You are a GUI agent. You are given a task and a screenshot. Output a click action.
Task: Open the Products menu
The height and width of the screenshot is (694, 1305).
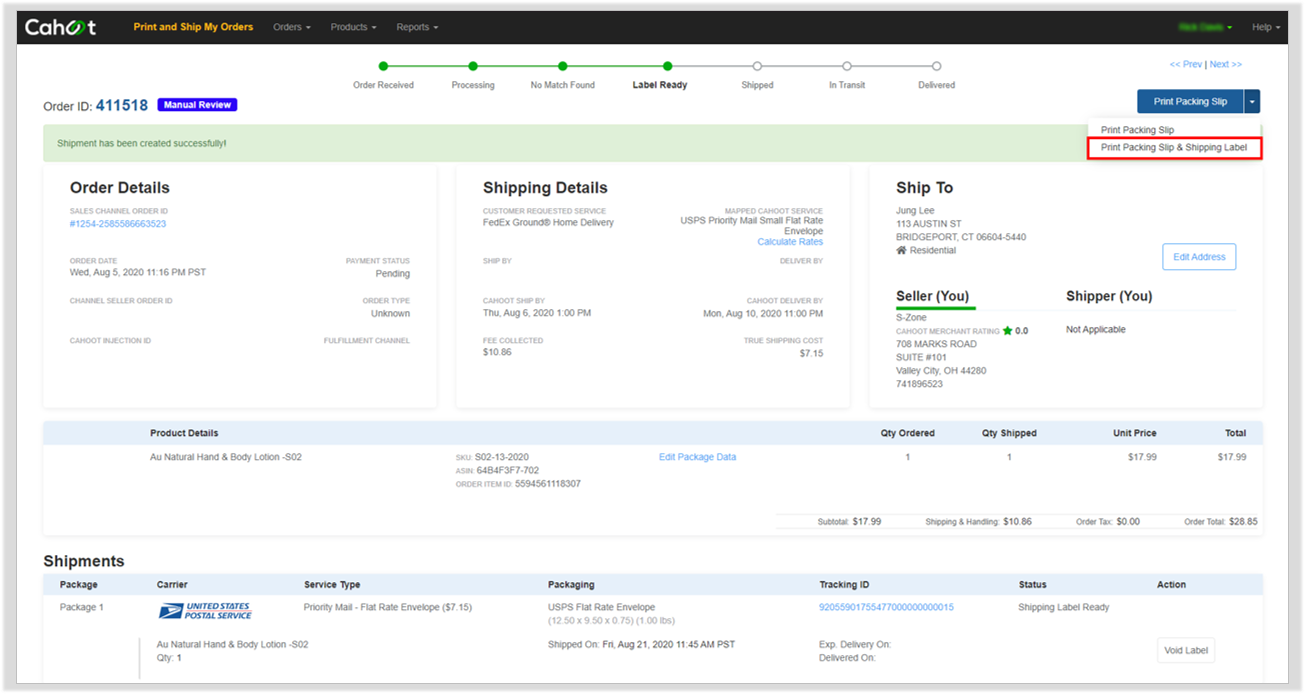(353, 27)
